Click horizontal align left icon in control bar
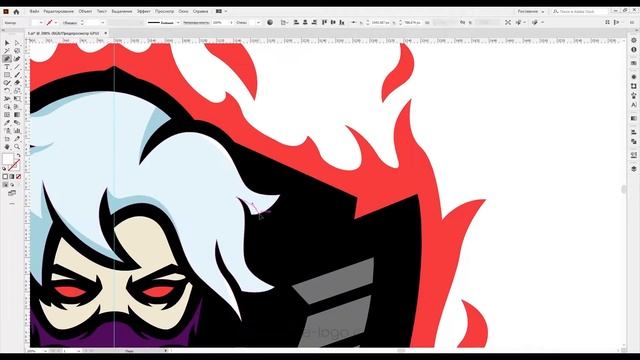 pyautogui.click(x=296, y=22)
